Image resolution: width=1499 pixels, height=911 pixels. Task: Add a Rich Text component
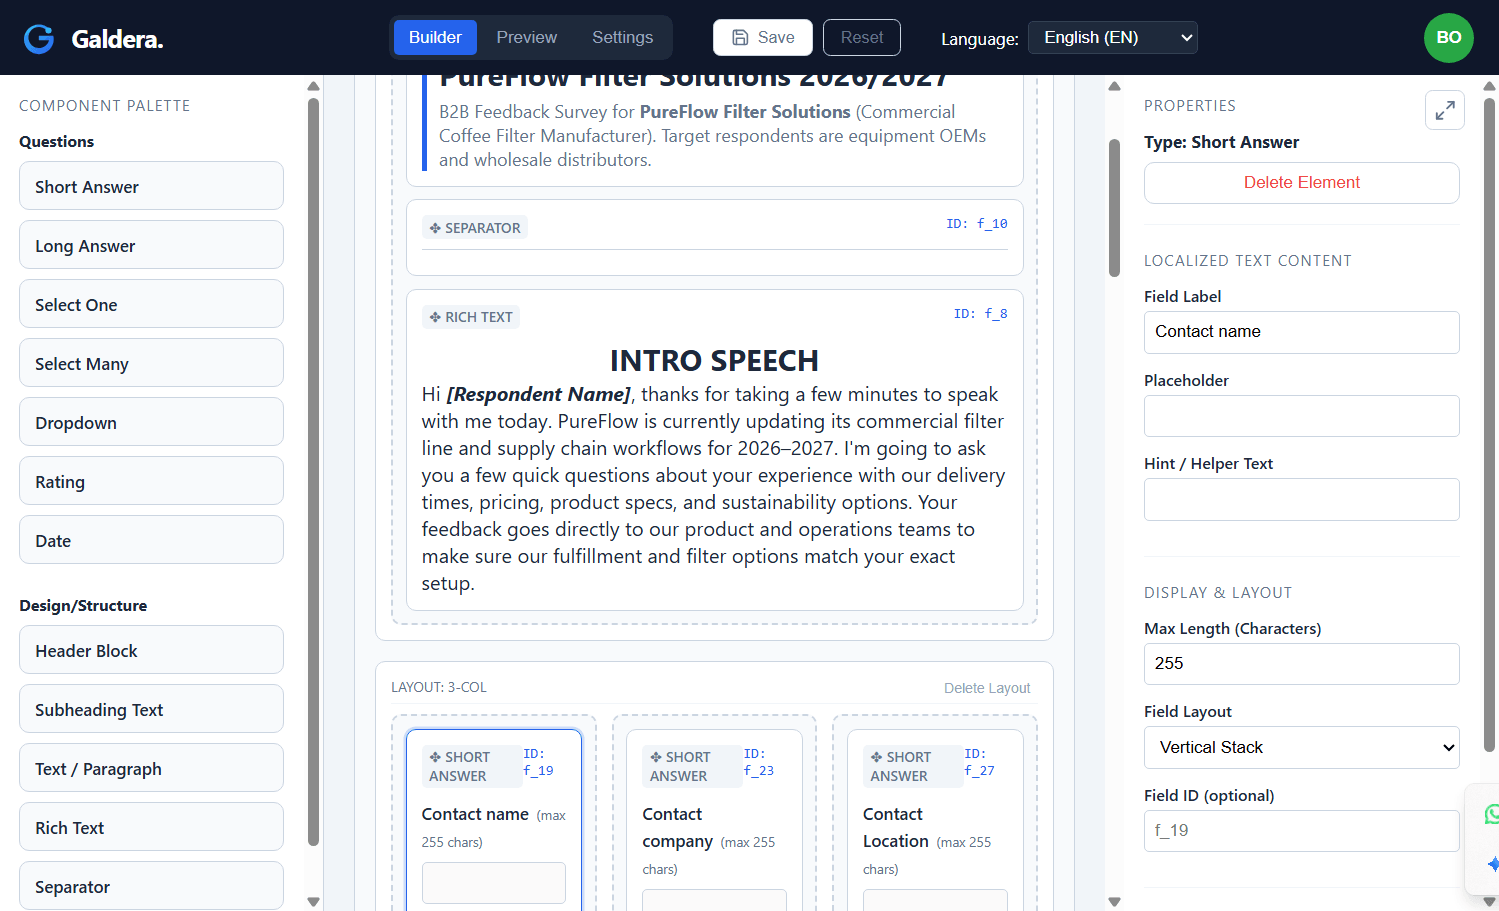151,827
